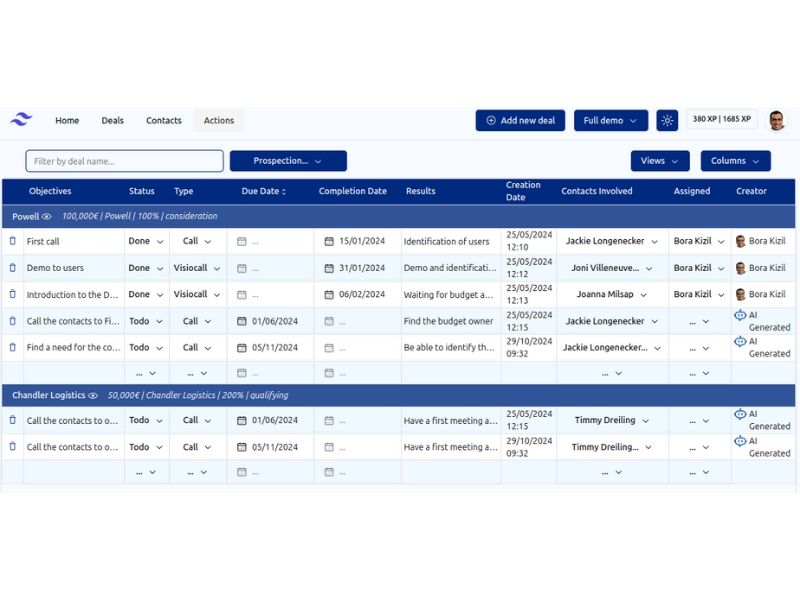Open the Views dropdown
Image resolution: width=800 pixels, height=600 pixels.
(x=660, y=161)
